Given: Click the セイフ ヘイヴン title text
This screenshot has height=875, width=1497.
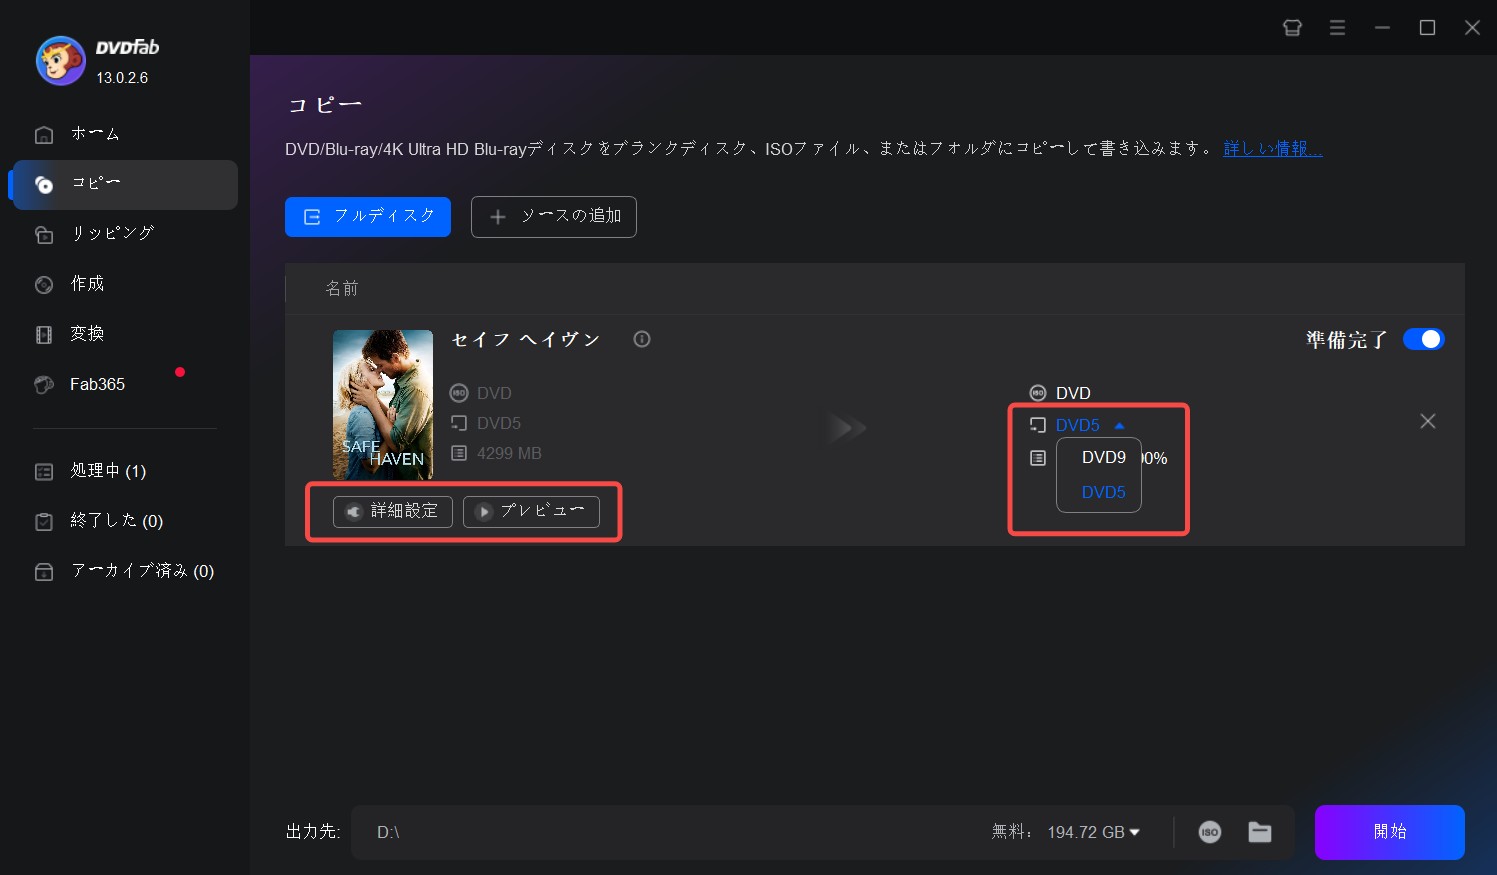Looking at the screenshot, I should pos(526,340).
